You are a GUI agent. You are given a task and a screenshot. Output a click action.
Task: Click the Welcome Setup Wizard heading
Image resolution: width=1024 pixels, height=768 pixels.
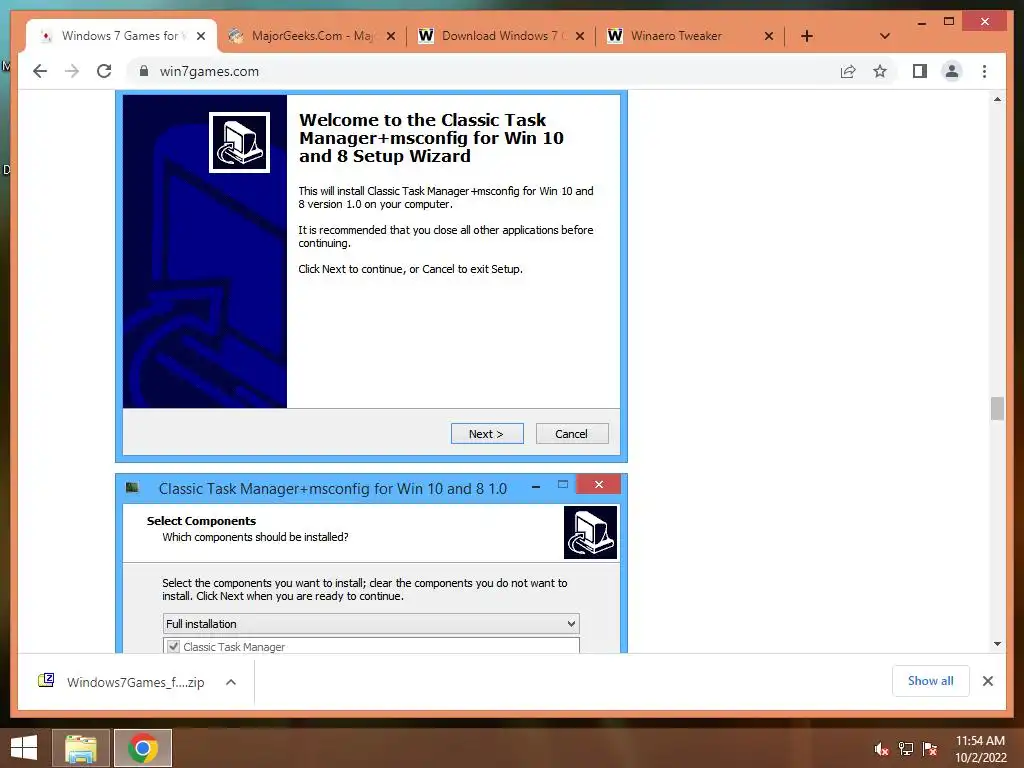pos(431,138)
